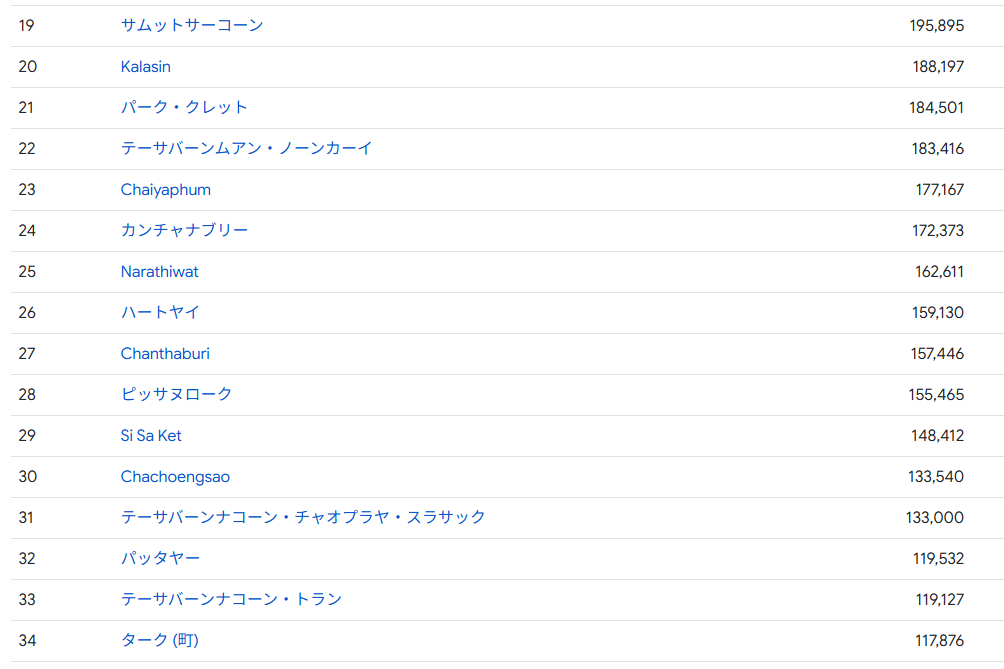Follow the テーサバーンナコーン・トラン link
This screenshot has height=669, width=1004.
tap(231, 599)
